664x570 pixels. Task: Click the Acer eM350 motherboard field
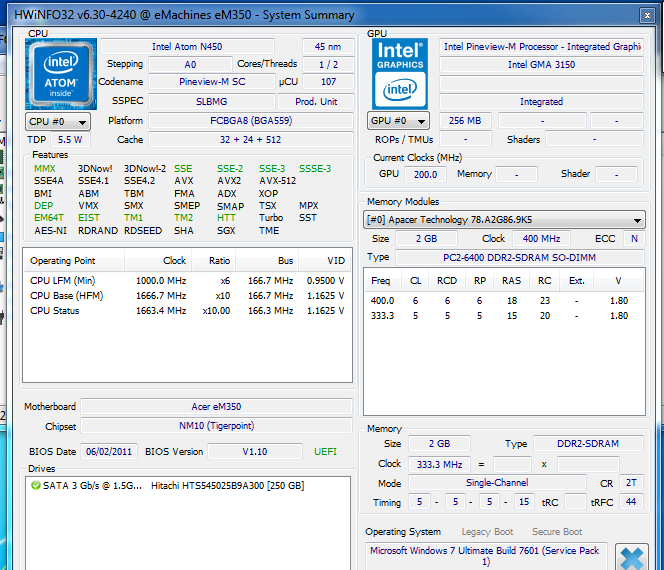click(x=216, y=407)
